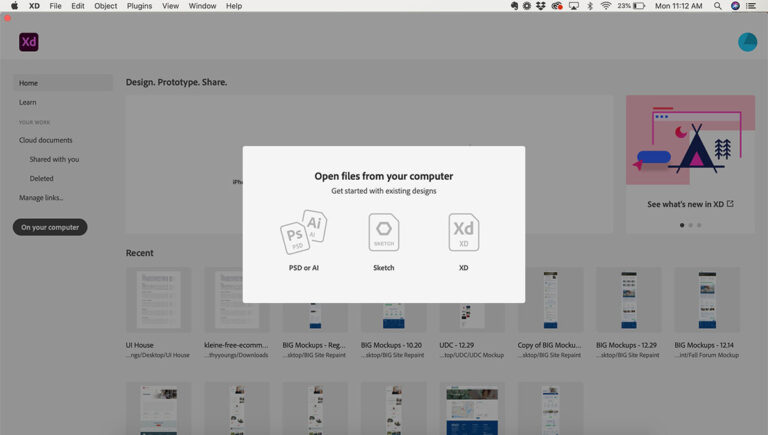Open the Object menu
Image resolution: width=768 pixels, height=435 pixels.
point(105,6)
